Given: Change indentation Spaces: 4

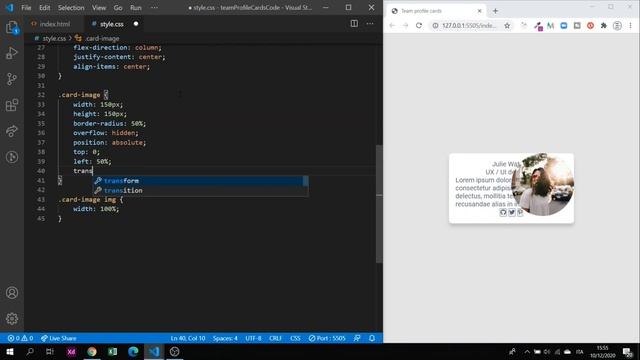Looking at the screenshot, I should coord(225,338).
